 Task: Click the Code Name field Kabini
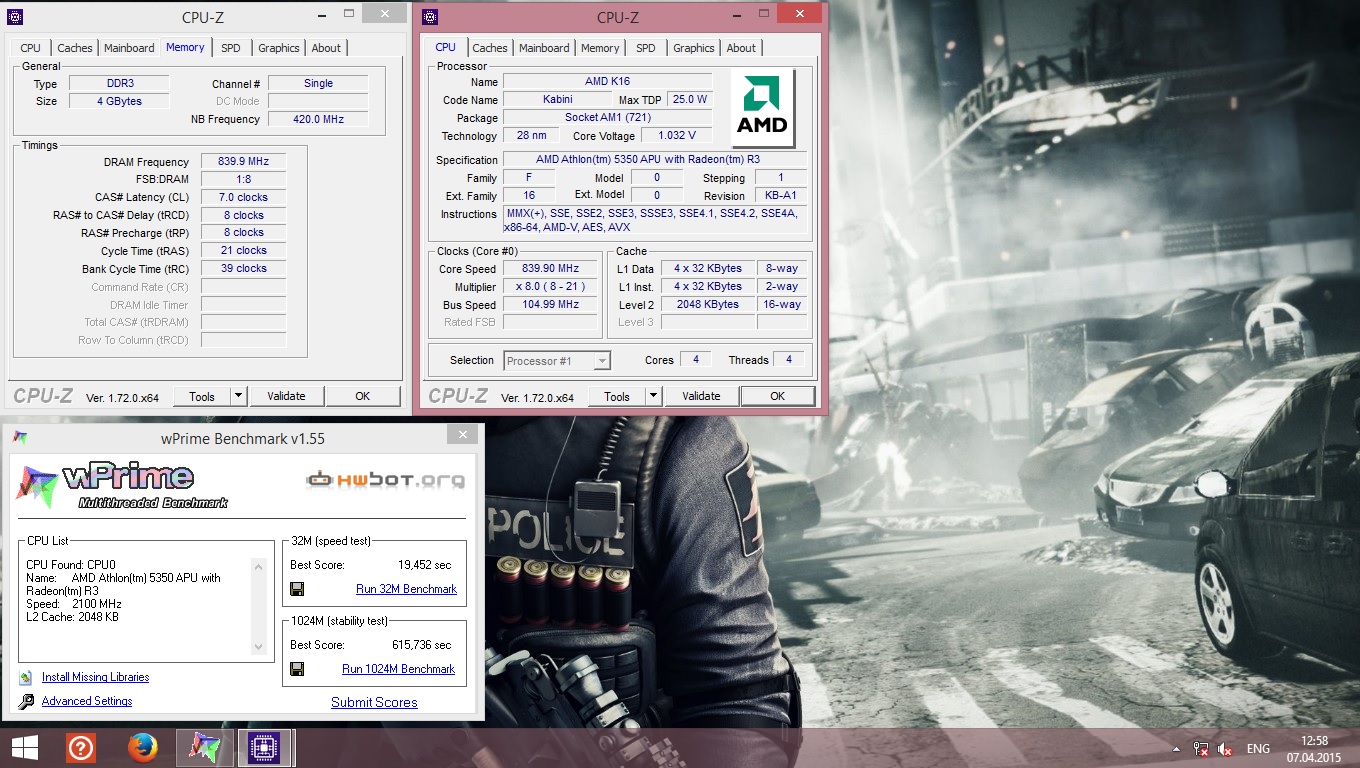pos(557,99)
